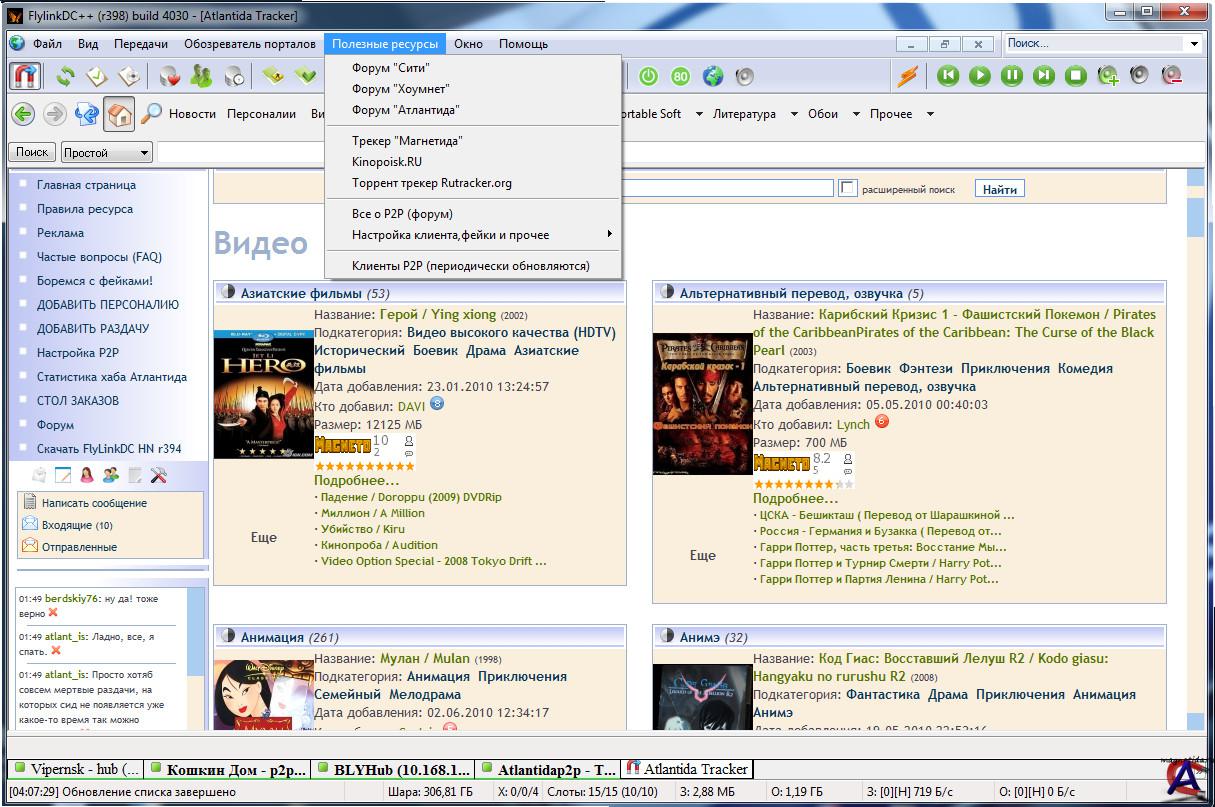Open the 'Поиск...' combo box dropdown arrow
The height and width of the screenshot is (807, 1215).
pos(1194,43)
